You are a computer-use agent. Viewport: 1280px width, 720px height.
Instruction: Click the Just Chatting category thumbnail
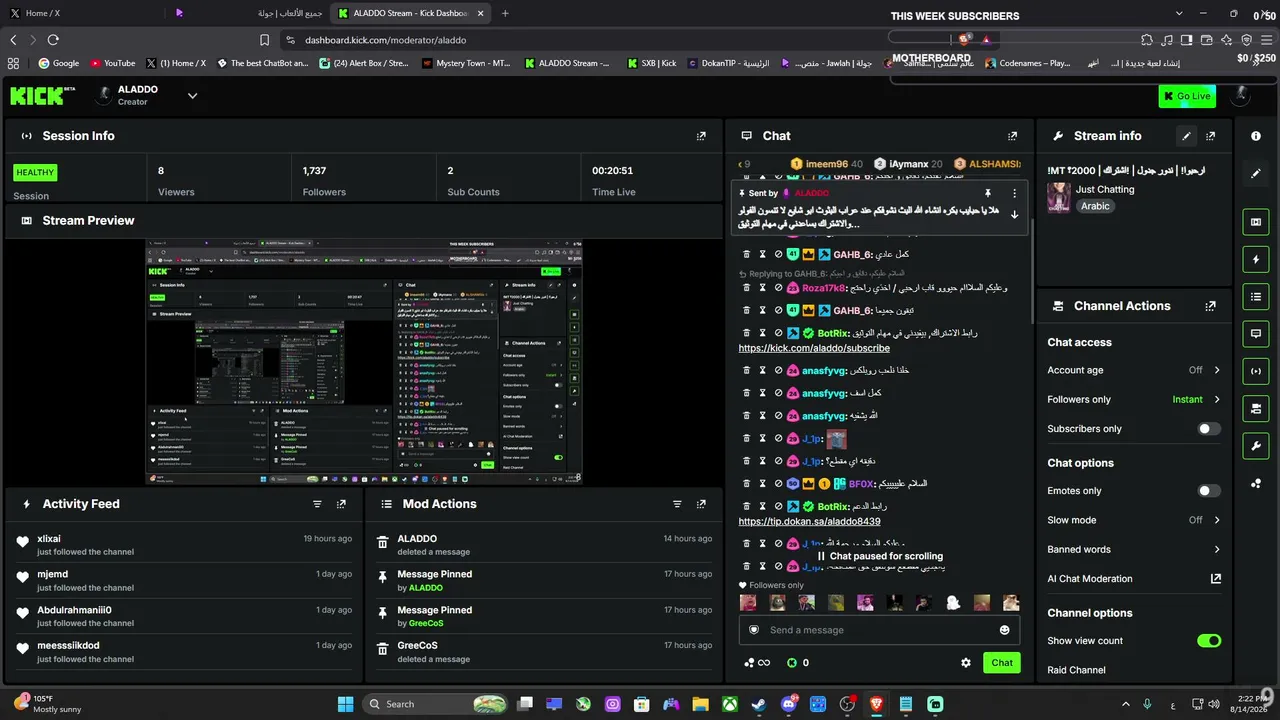[x=1059, y=197]
